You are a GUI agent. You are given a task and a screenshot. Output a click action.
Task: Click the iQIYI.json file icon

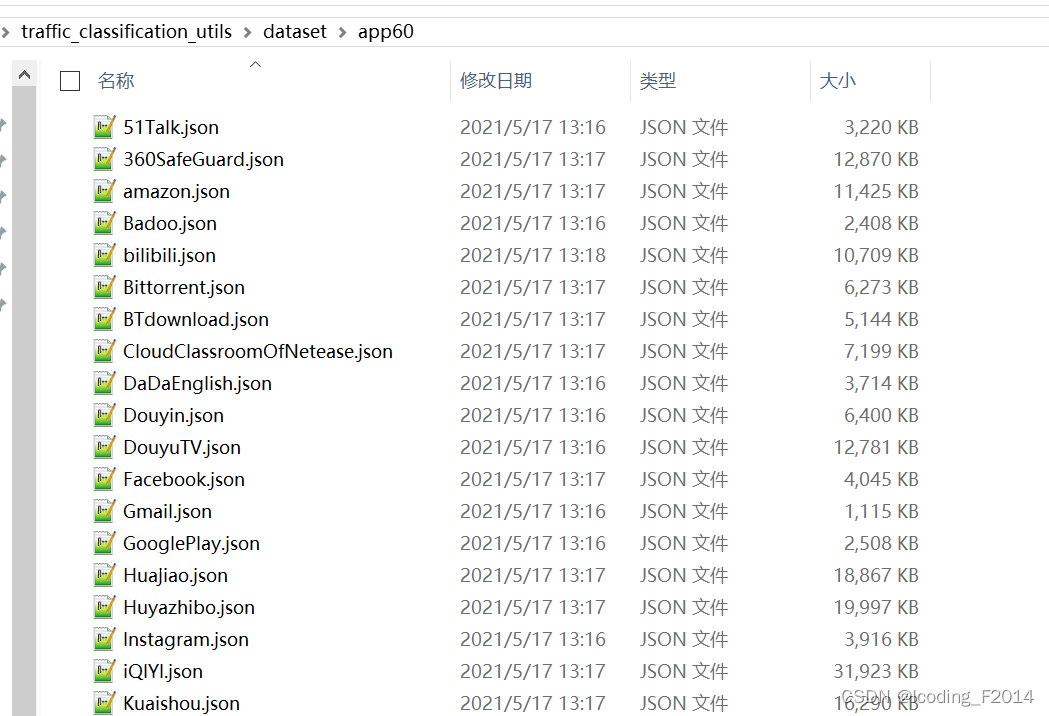point(104,670)
